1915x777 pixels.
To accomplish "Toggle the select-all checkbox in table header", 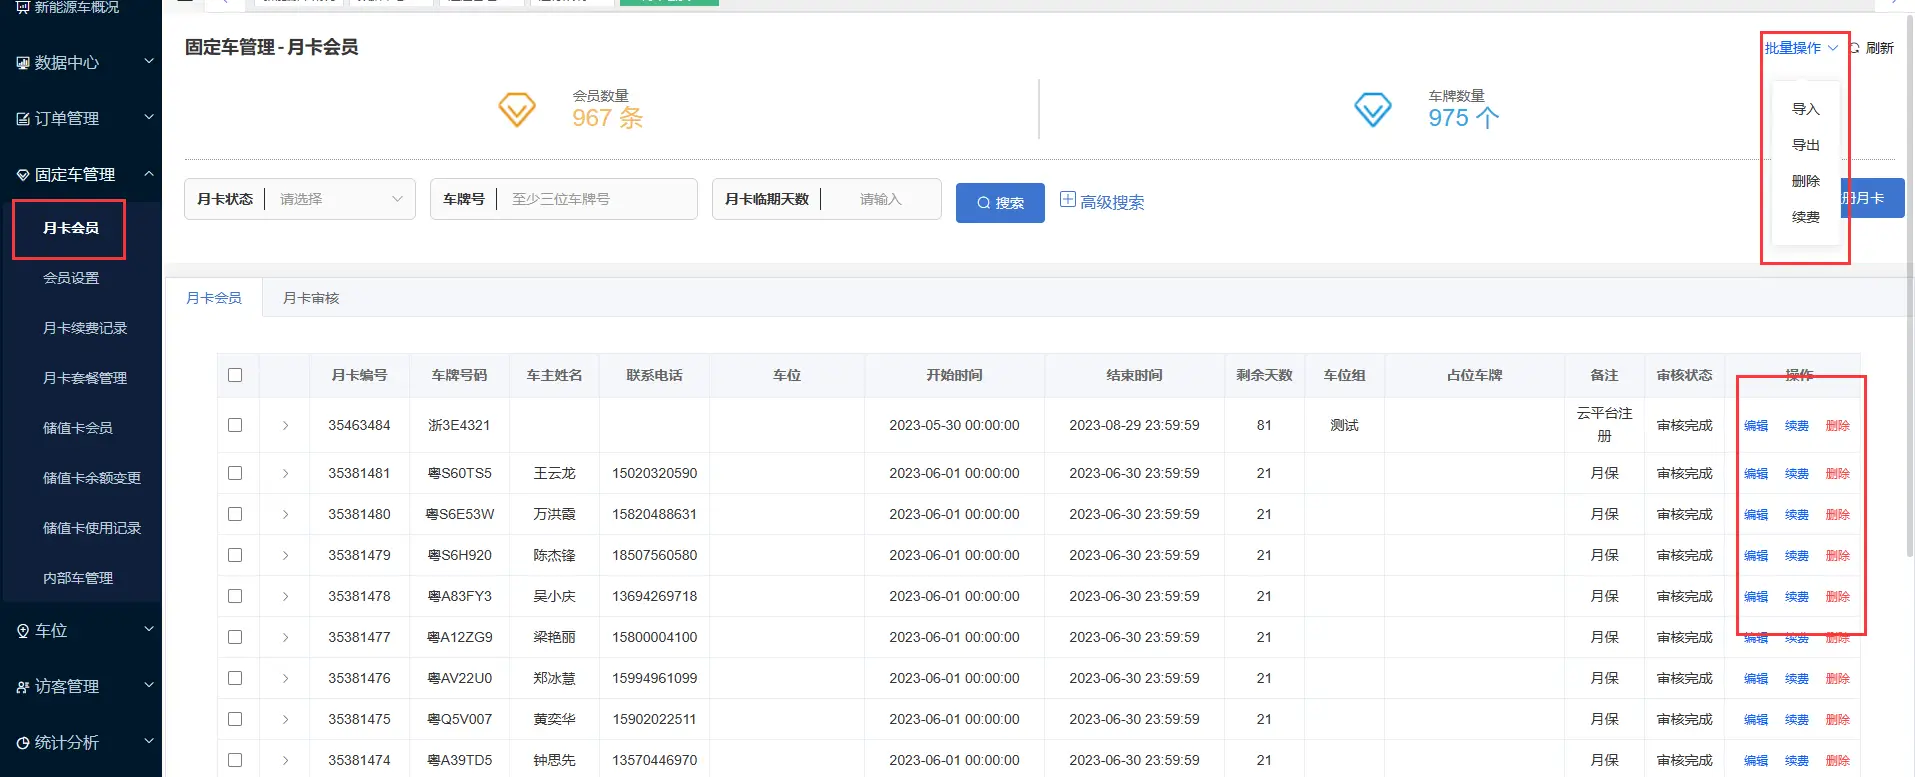I will [235, 375].
